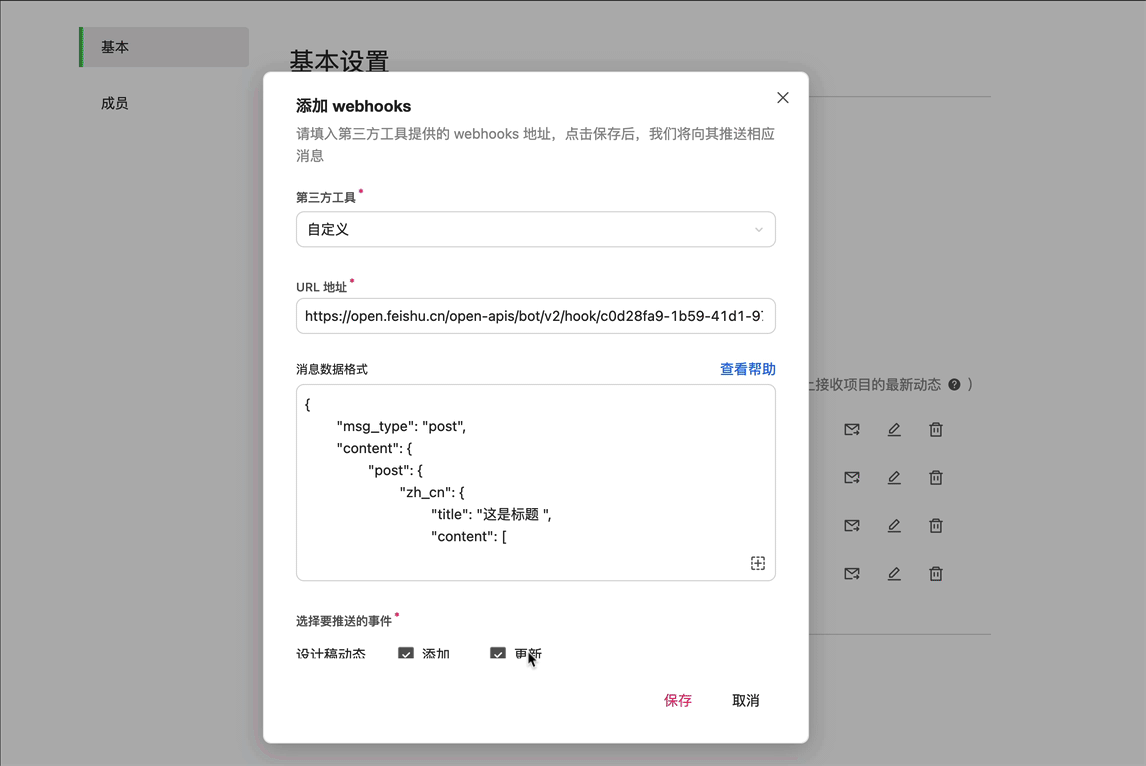Click the edit pencil icon in third row
Viewport: 1146px width, 766px height.
[x=894, y=526]
